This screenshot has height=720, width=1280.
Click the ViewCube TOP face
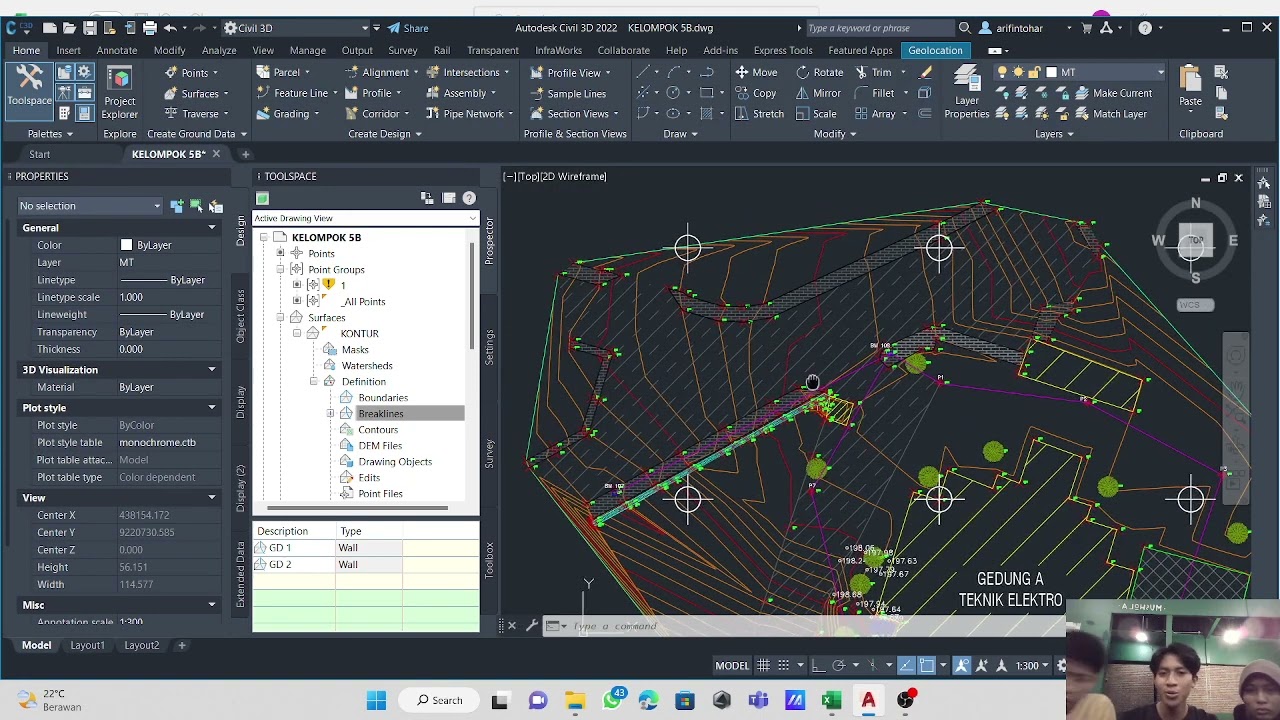(x=1195, y=240)
